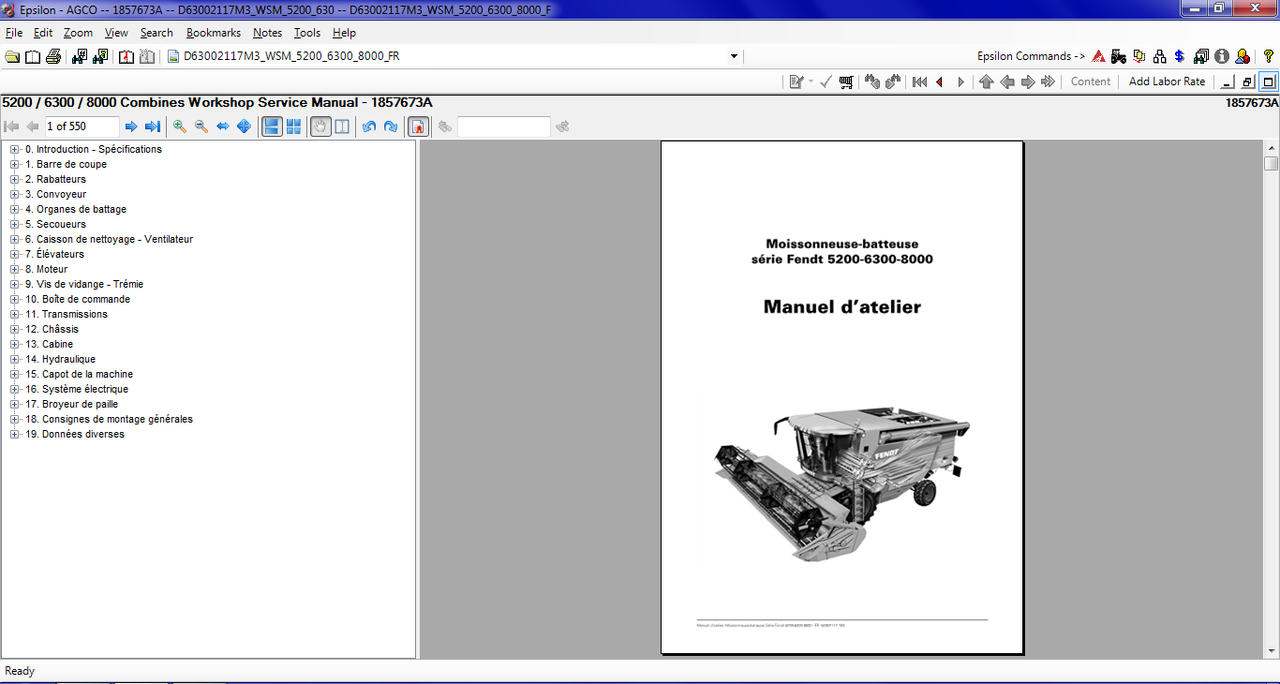Expand 11. Transmissions tree node
This screenshot has width=1280, height=684.
(x=15, y=315)
